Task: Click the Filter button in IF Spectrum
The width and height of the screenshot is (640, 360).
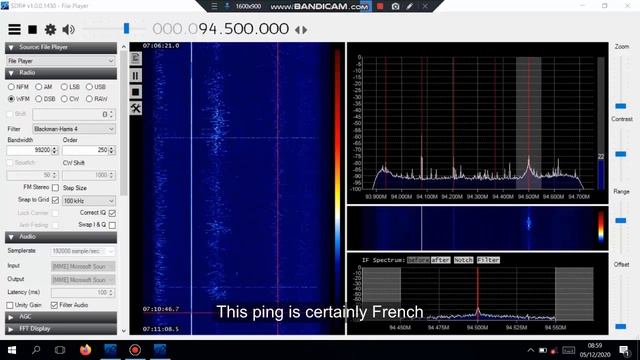Action: [488, 260]
